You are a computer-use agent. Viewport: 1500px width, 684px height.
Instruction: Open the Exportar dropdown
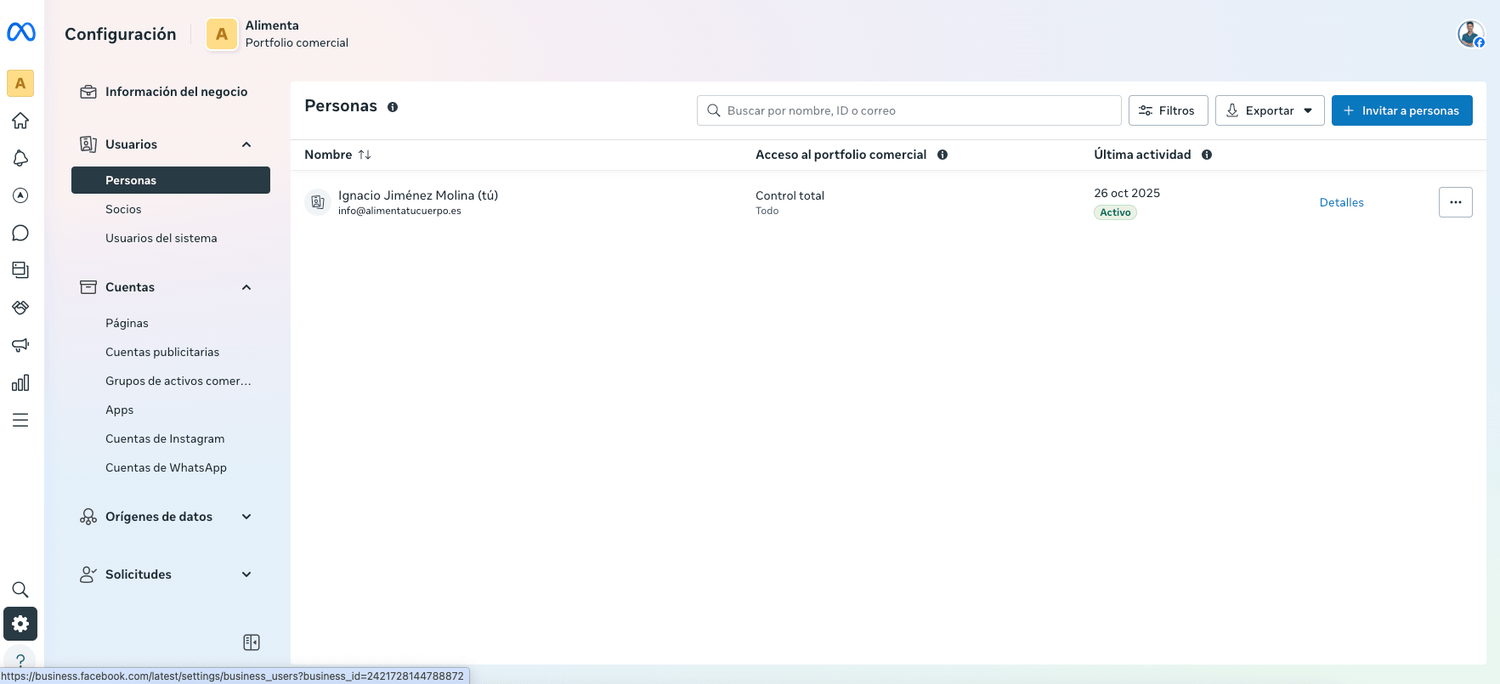pyautogui.click(x=1270, y=111)
